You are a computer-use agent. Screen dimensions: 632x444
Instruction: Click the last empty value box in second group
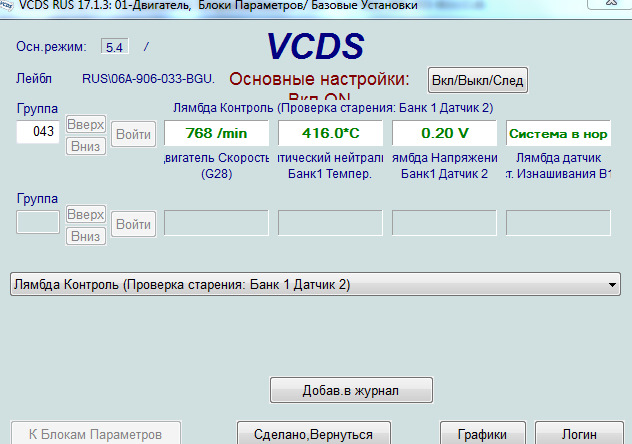558,223
